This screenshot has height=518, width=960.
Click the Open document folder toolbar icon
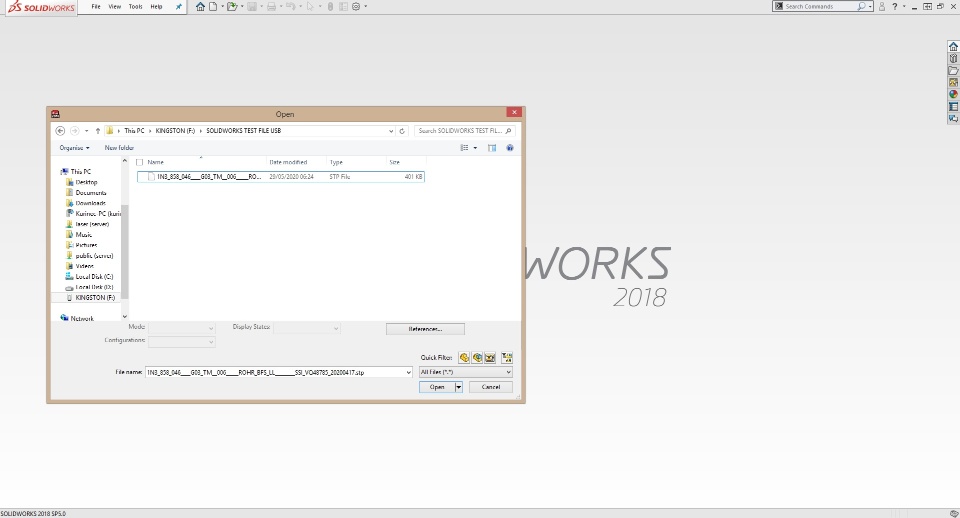(231, 7)
